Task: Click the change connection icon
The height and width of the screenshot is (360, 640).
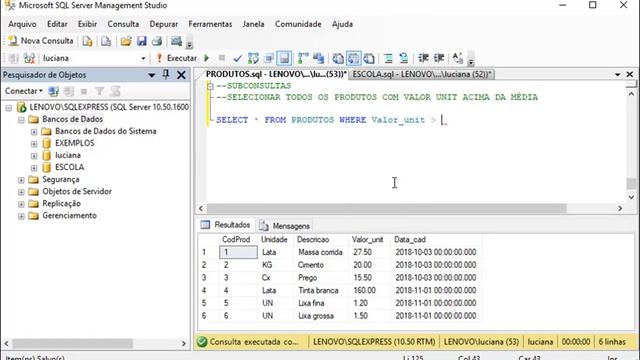Action: coord(29,58)
